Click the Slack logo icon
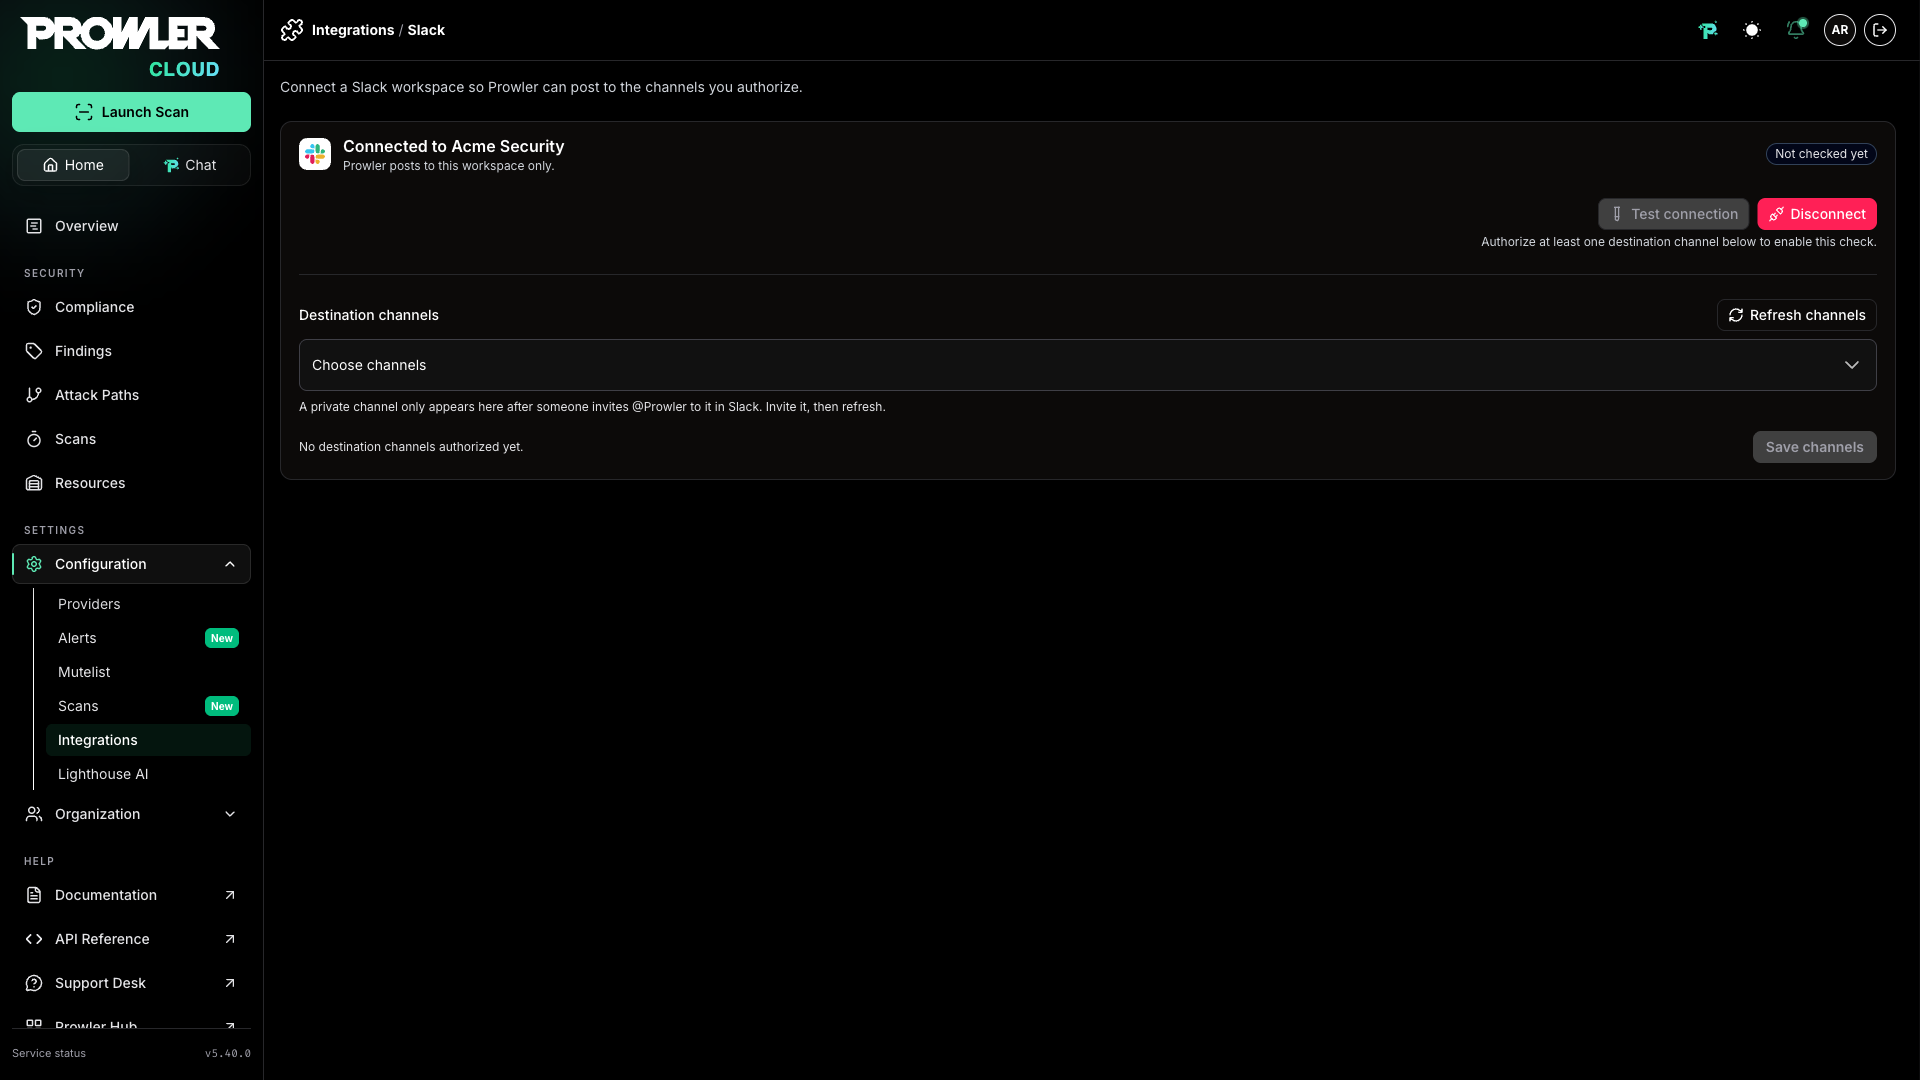The image size is (1920, 1080). [x=315, y=154]
